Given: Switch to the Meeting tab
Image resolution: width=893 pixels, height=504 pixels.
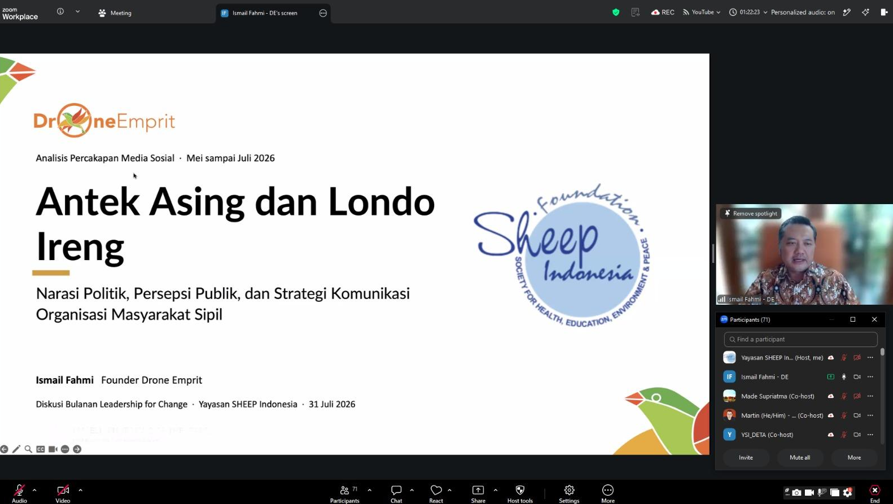Looking at the screenshot, I should point(114,13).
